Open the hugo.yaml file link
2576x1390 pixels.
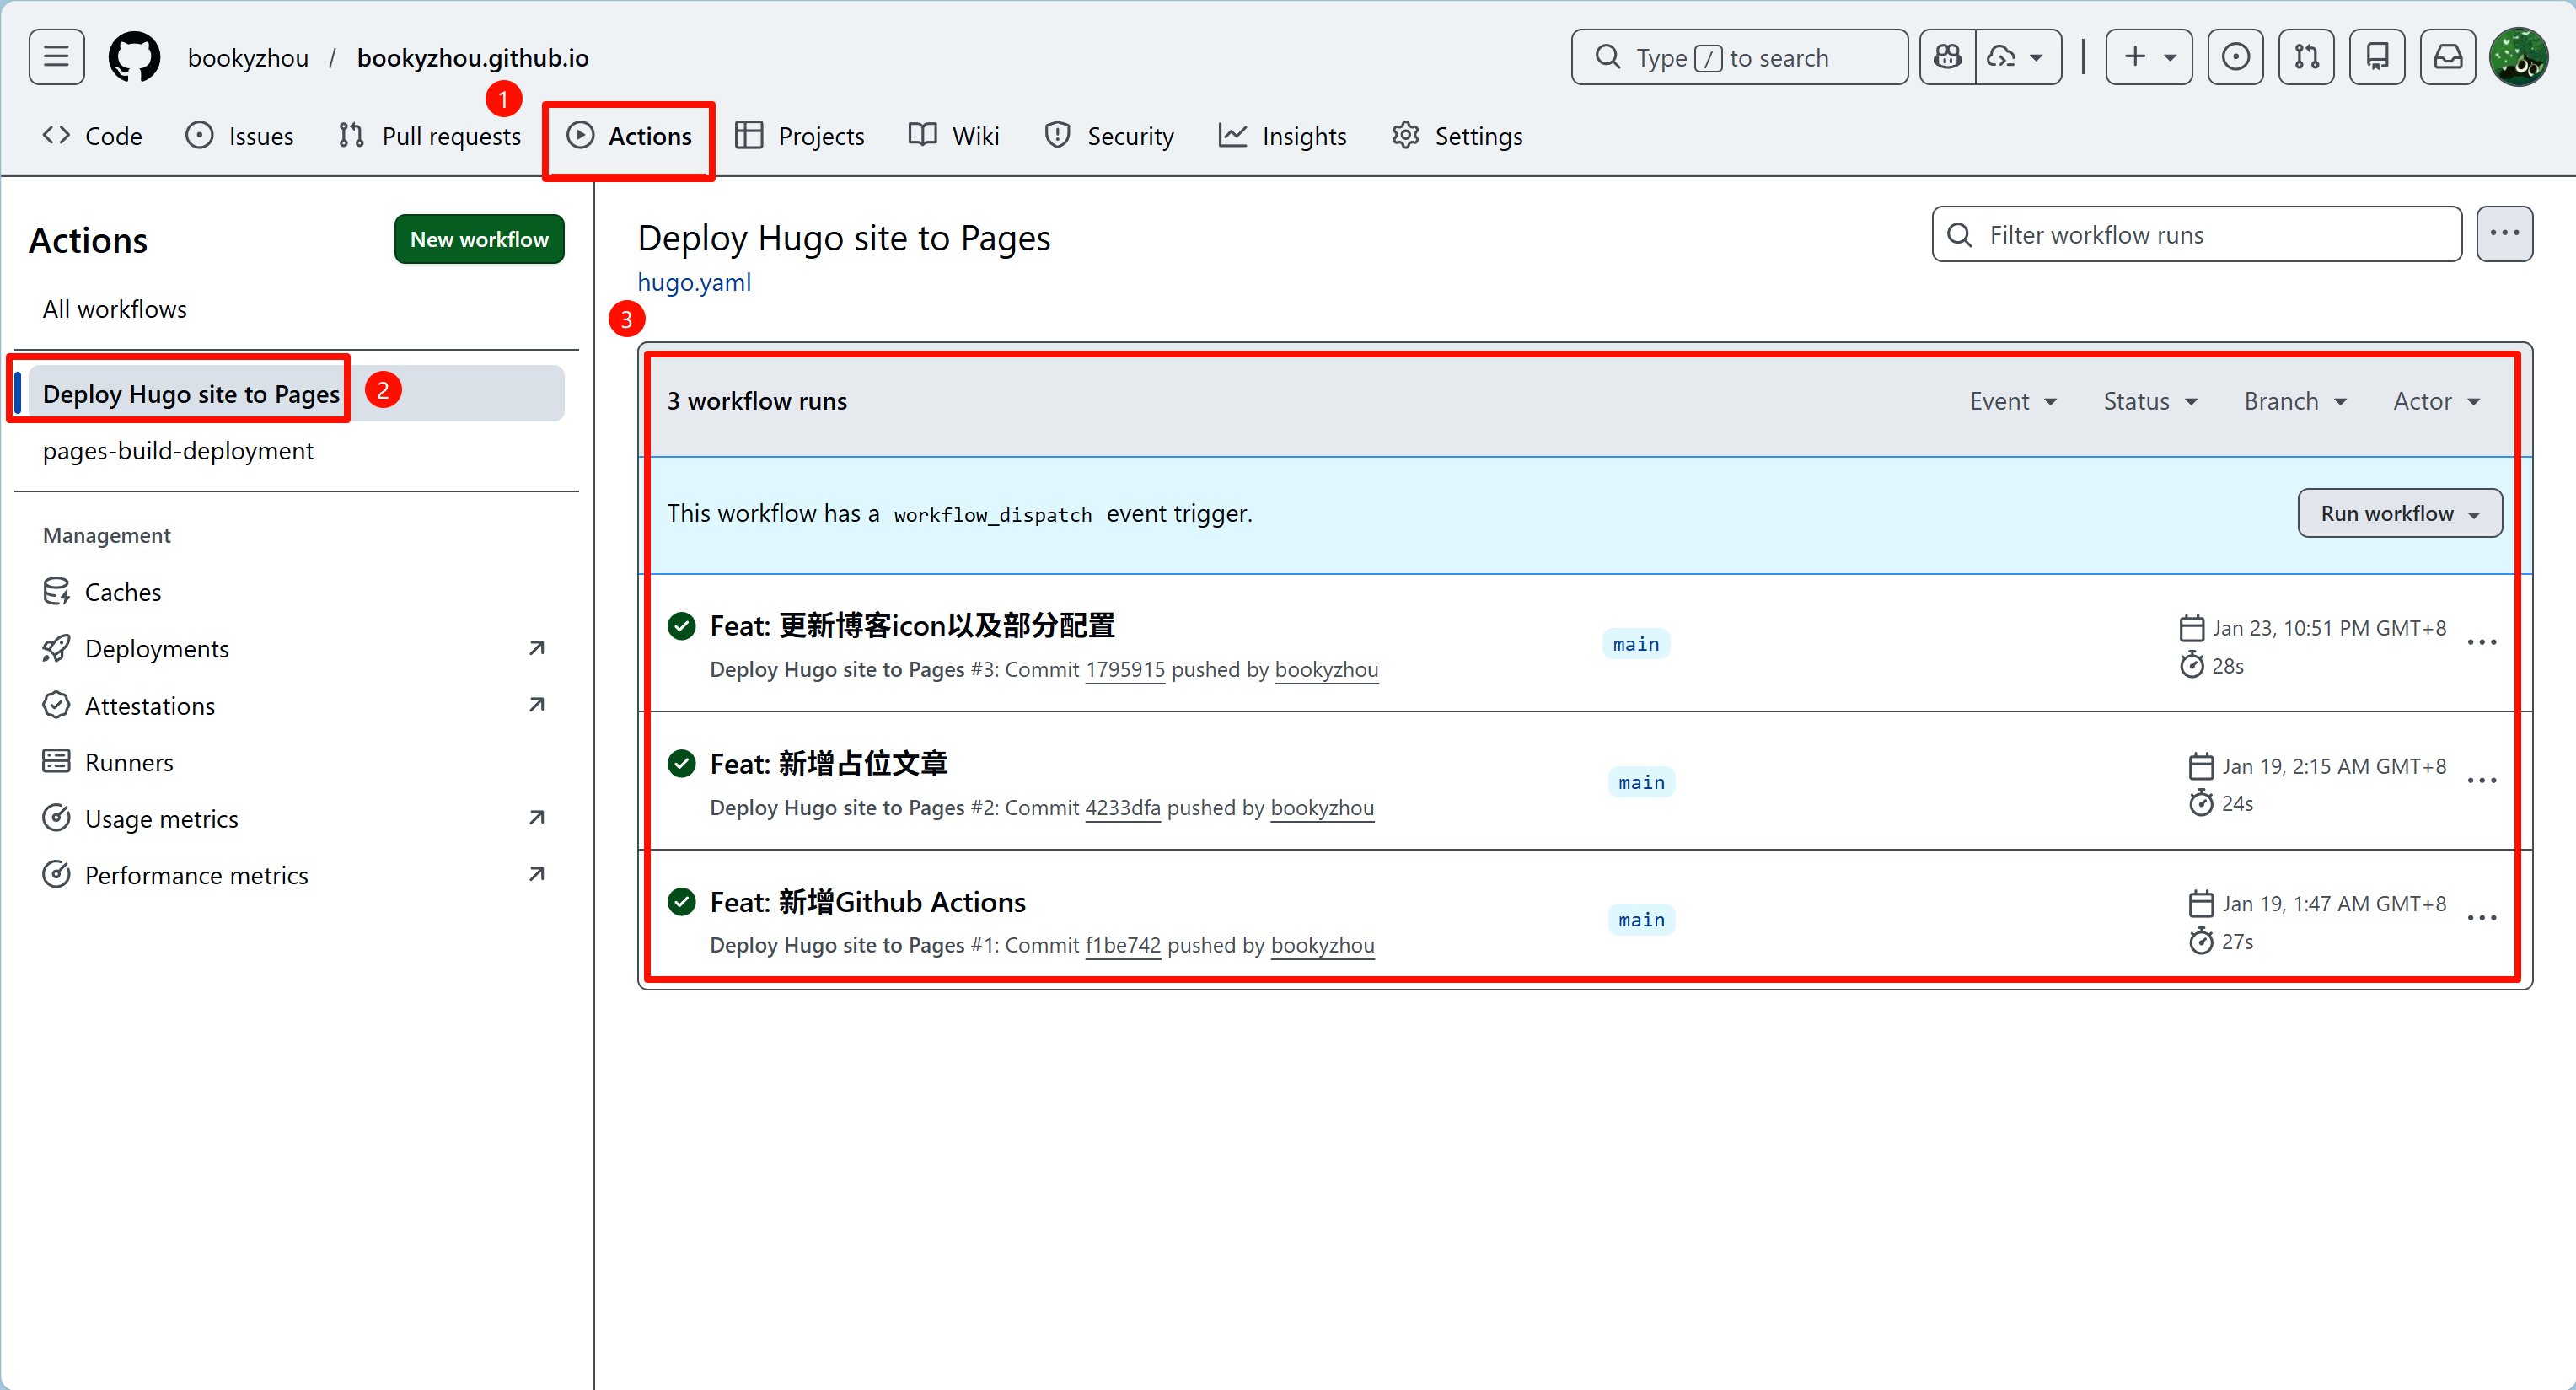(694, 282)
